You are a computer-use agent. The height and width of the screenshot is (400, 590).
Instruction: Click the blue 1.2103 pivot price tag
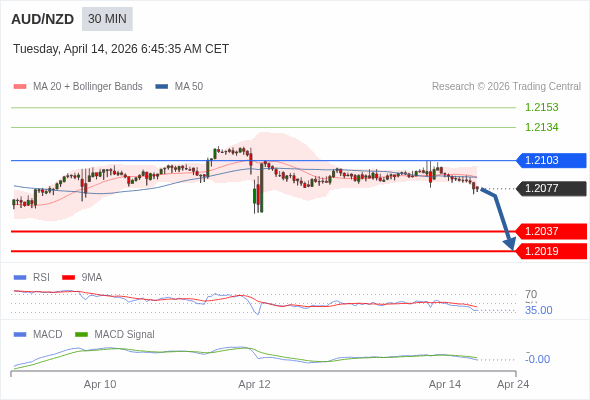pos(551,160)
